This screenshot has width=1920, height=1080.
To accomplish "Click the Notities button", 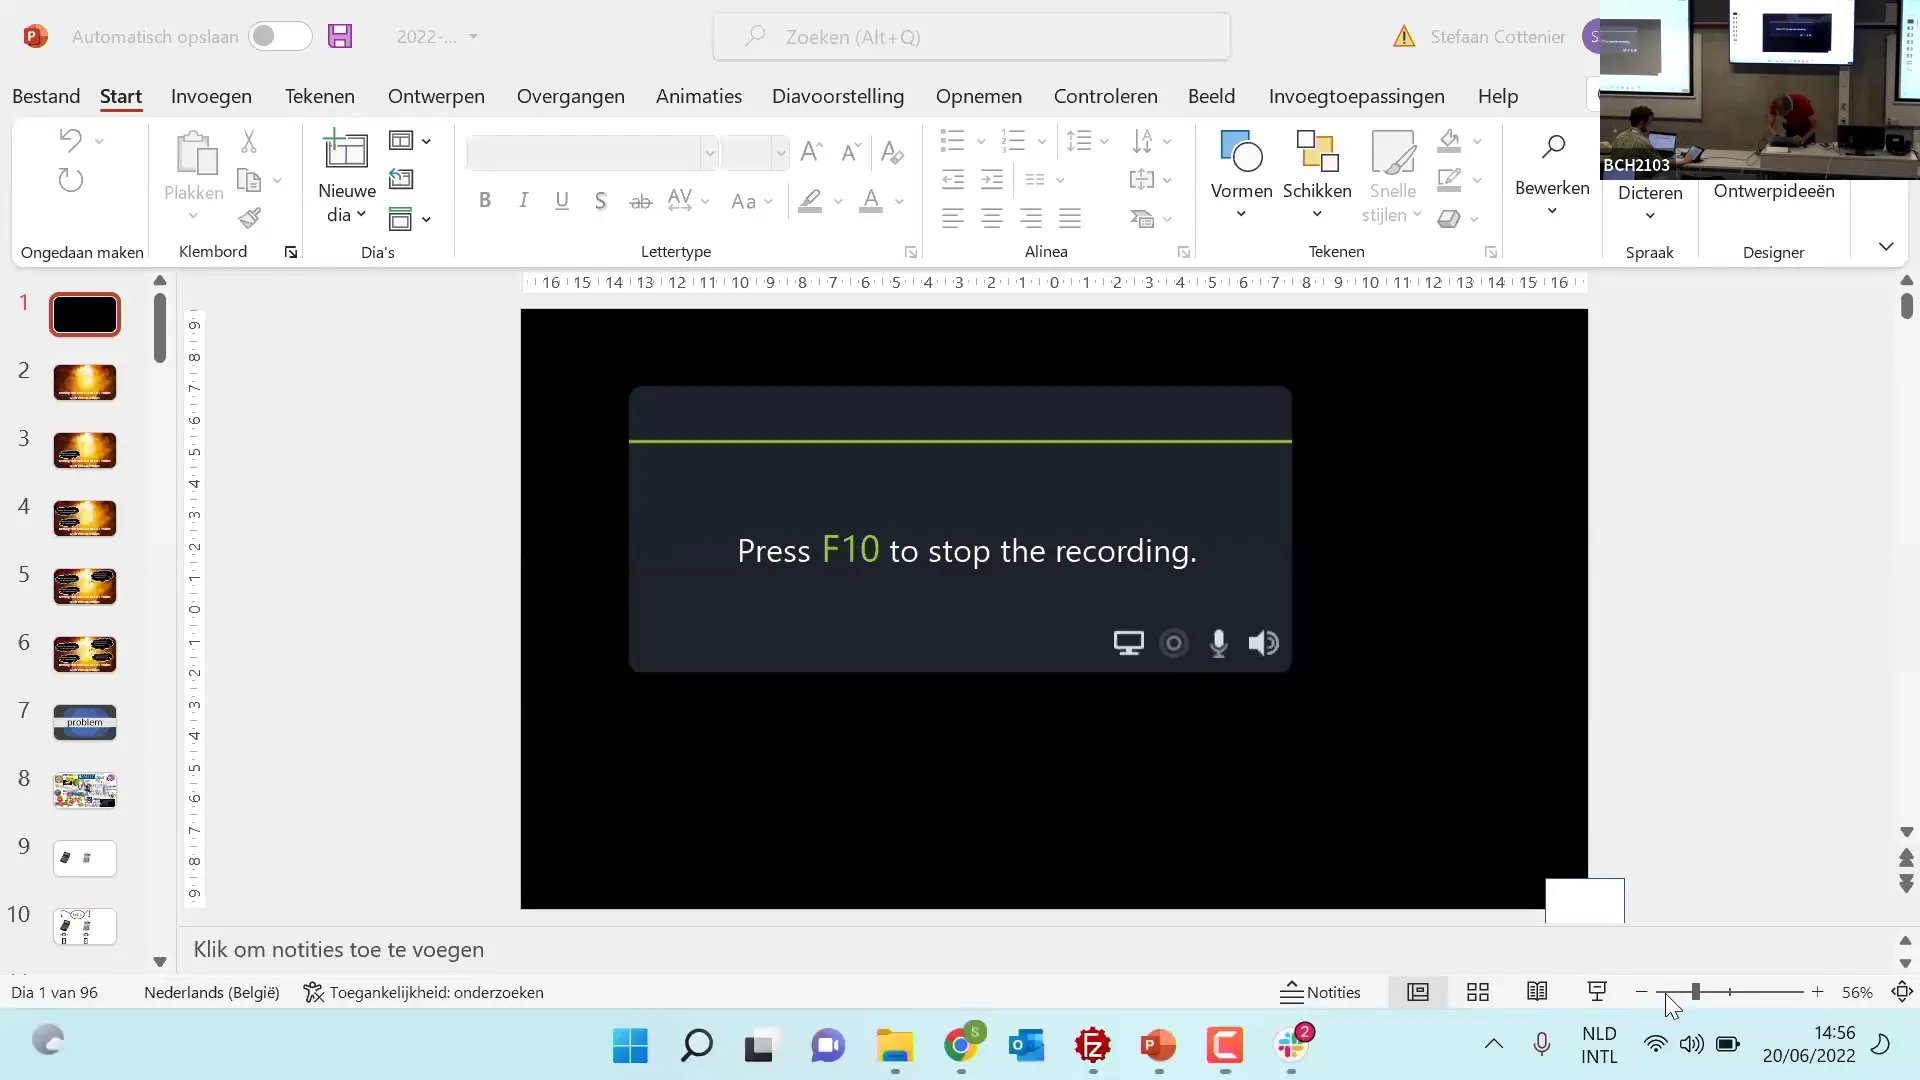I will (1320, 992).
